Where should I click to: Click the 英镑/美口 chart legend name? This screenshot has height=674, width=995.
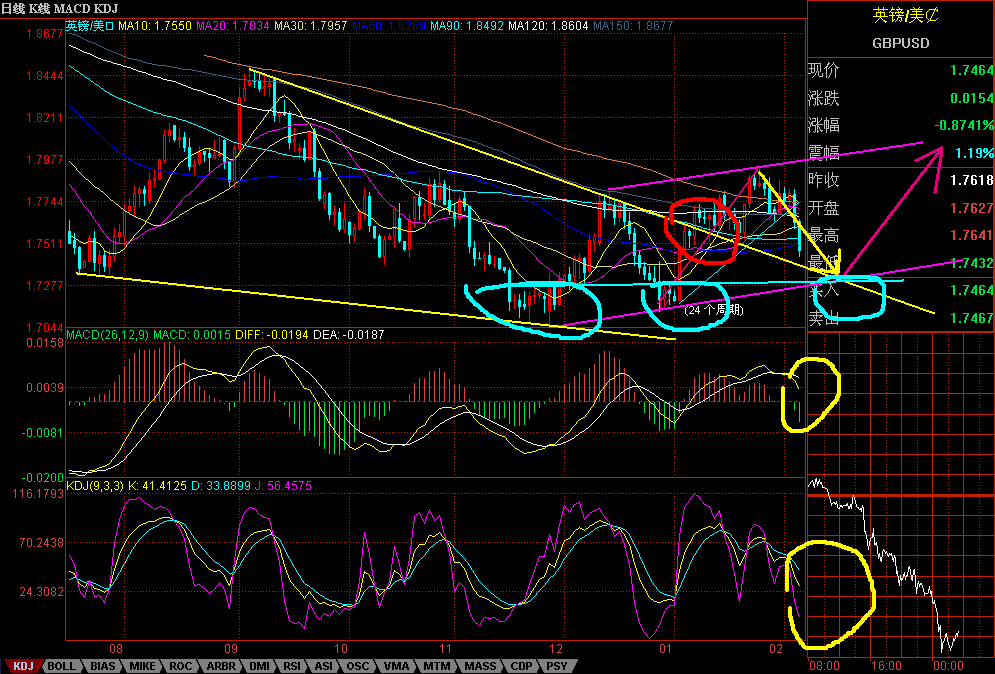pos(90,26)
